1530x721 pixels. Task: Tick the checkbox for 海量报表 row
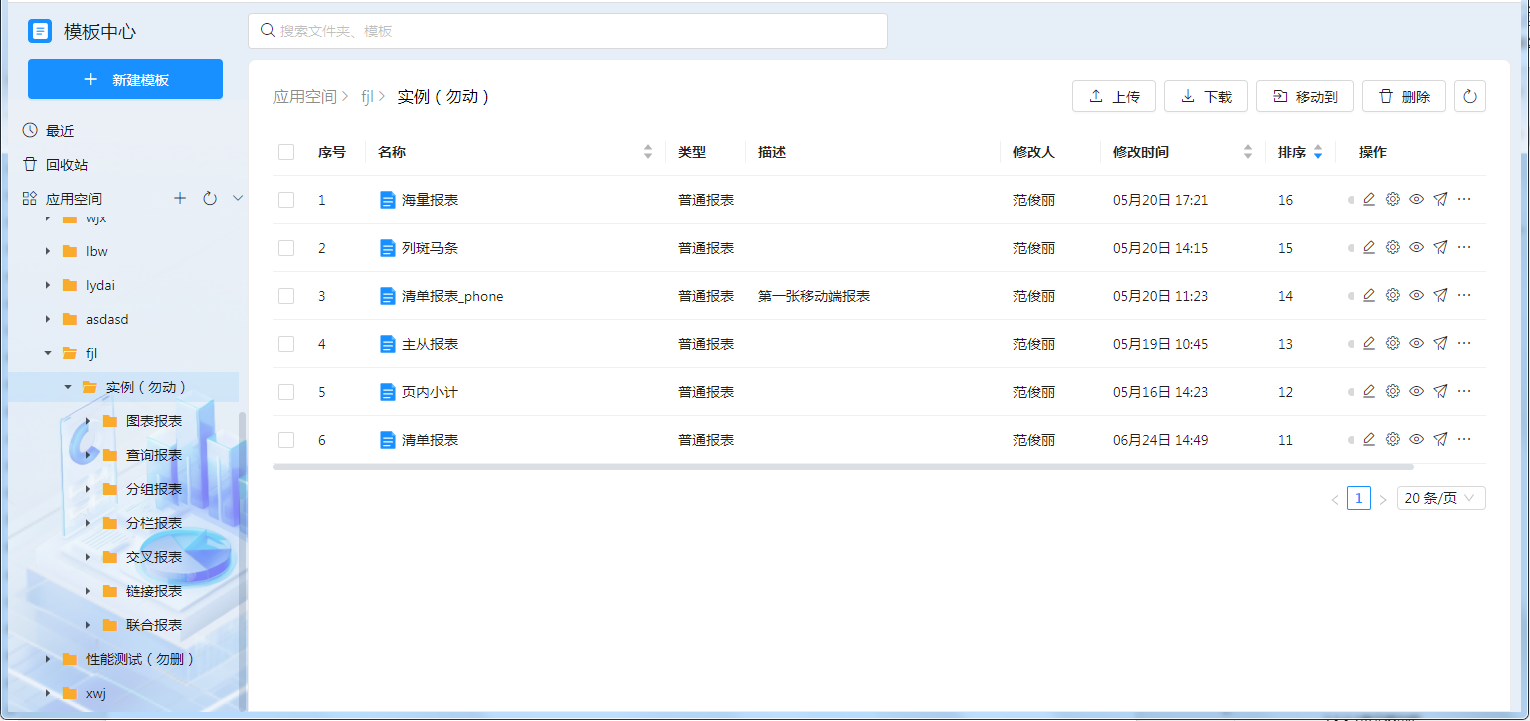pyautogui.click(x=286, y=200)
